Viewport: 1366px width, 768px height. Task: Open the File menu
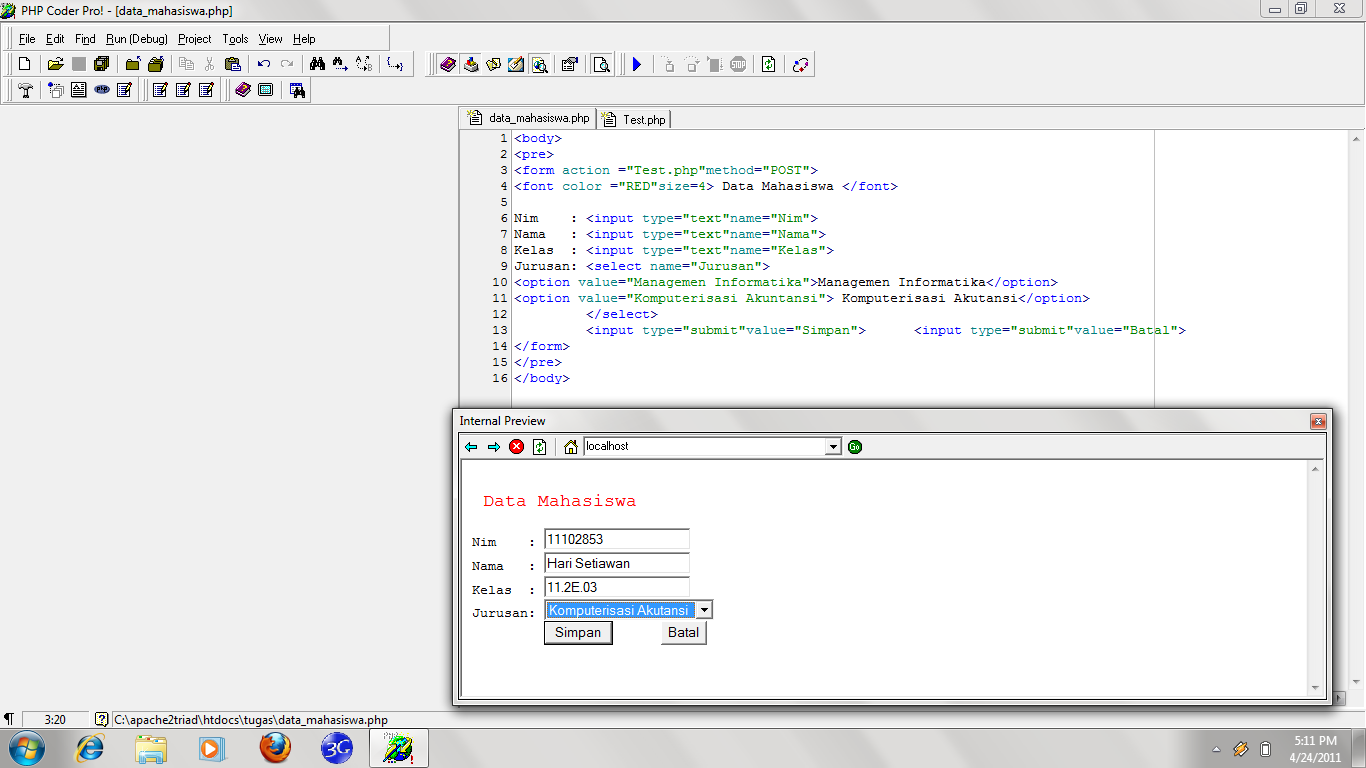[x=27, y=39]
